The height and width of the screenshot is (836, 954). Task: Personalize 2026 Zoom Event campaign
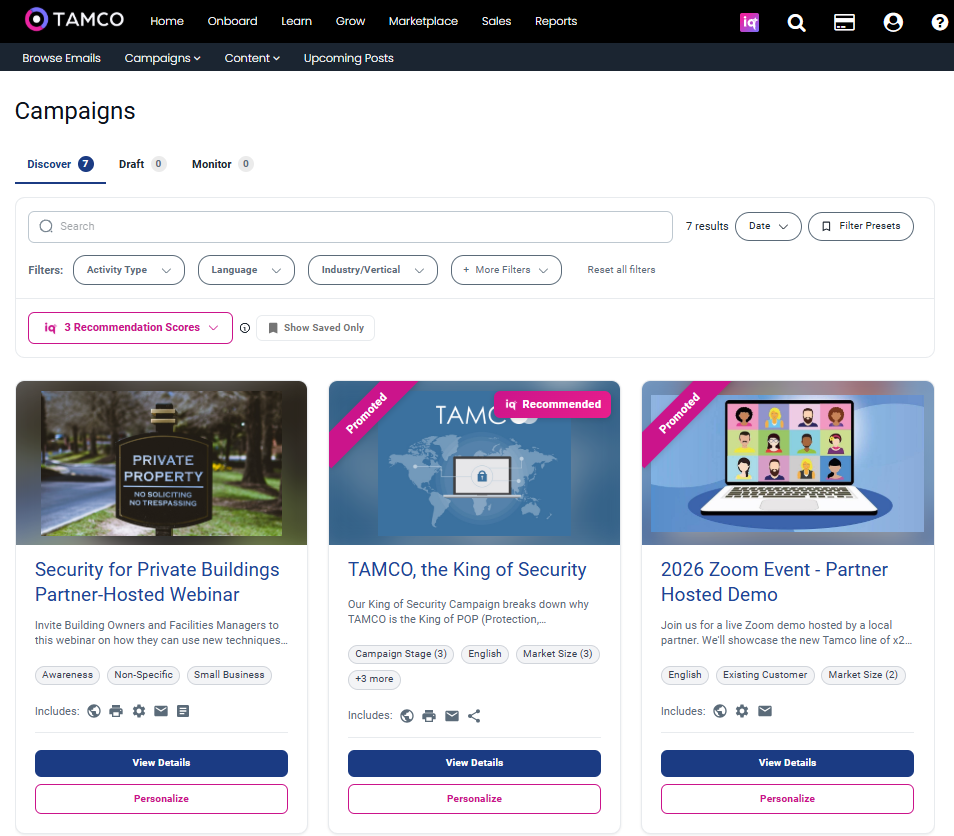tap(787, 799)
